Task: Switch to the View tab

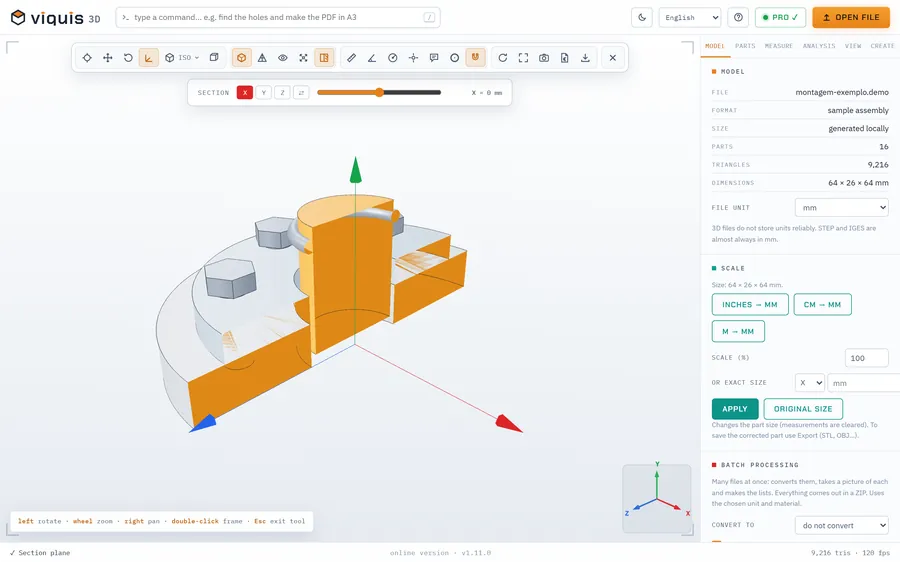Action: (x=853, y=46)
